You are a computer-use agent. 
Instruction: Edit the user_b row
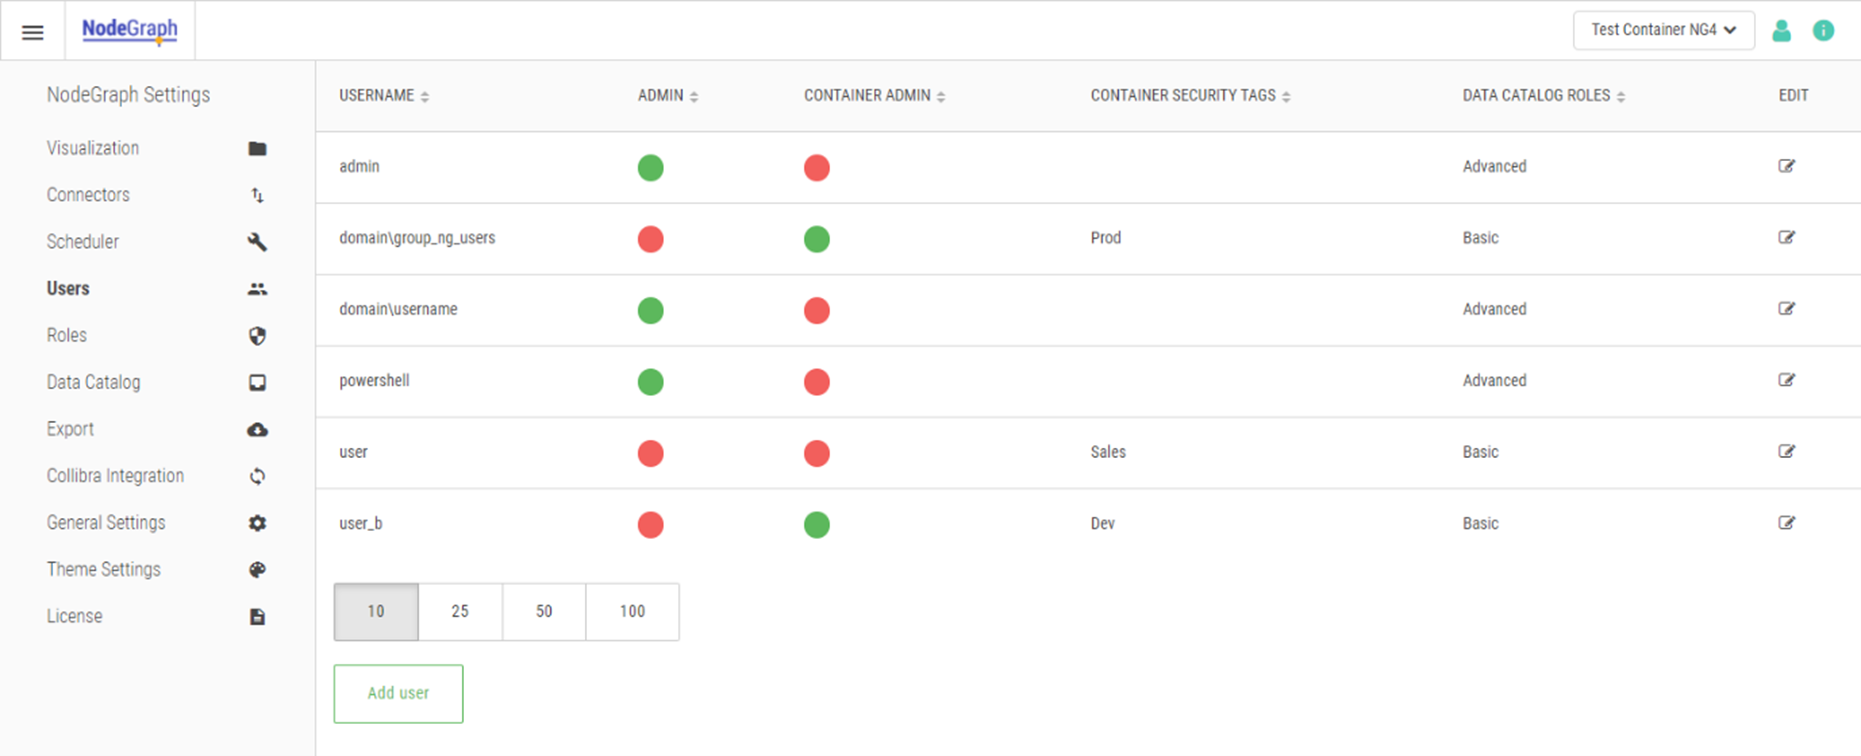coord(1787,523)
